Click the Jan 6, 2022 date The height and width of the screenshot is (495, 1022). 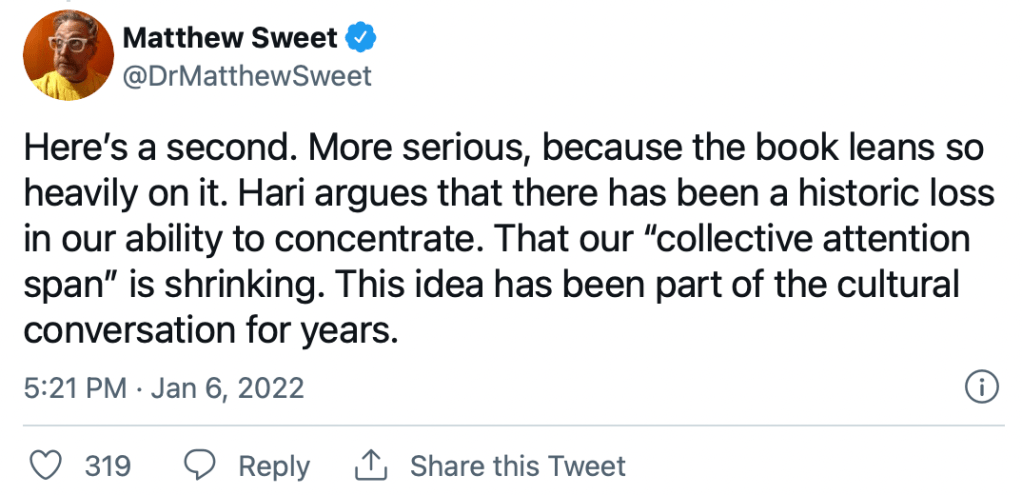(227, 388)
